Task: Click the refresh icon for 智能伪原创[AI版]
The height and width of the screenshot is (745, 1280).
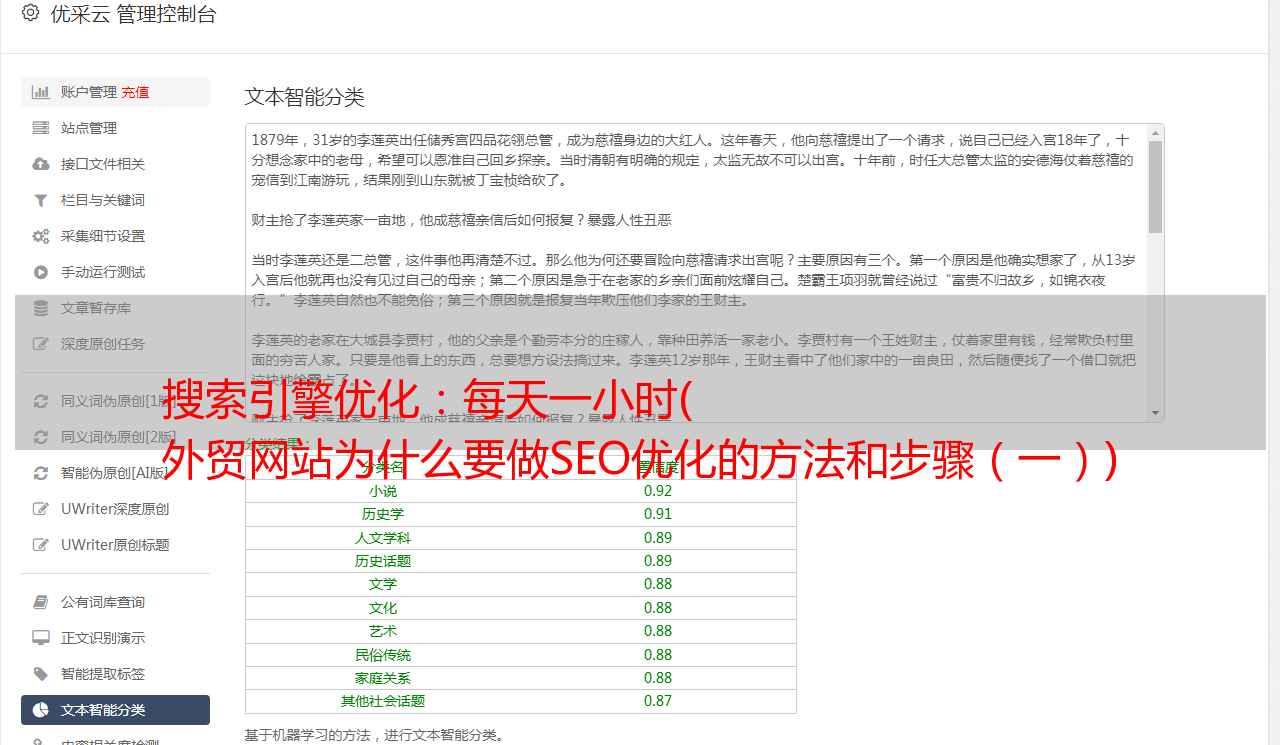Action: pos(41,473)
